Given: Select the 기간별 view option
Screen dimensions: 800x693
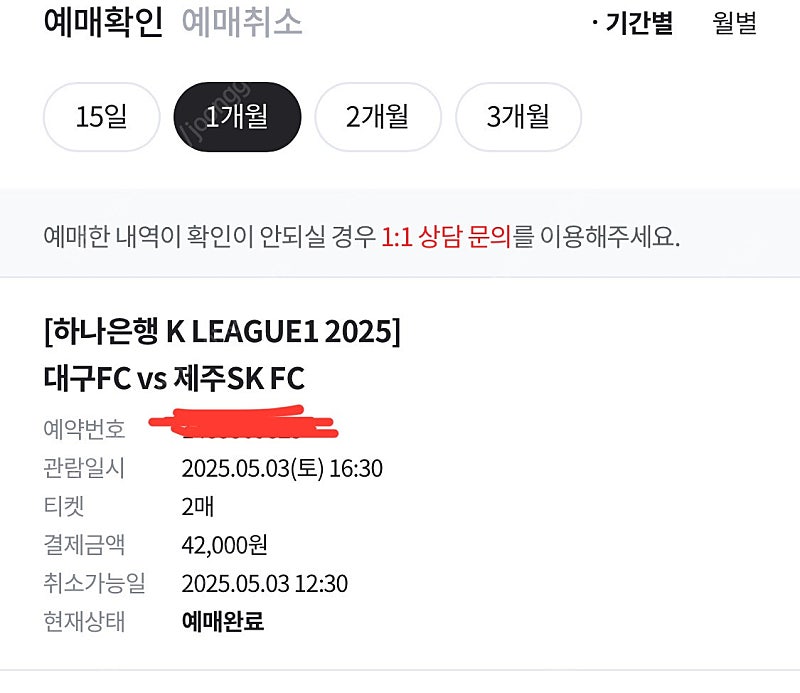Looking at the screenshot, I should pyautogui.click(x=633, y=23).
